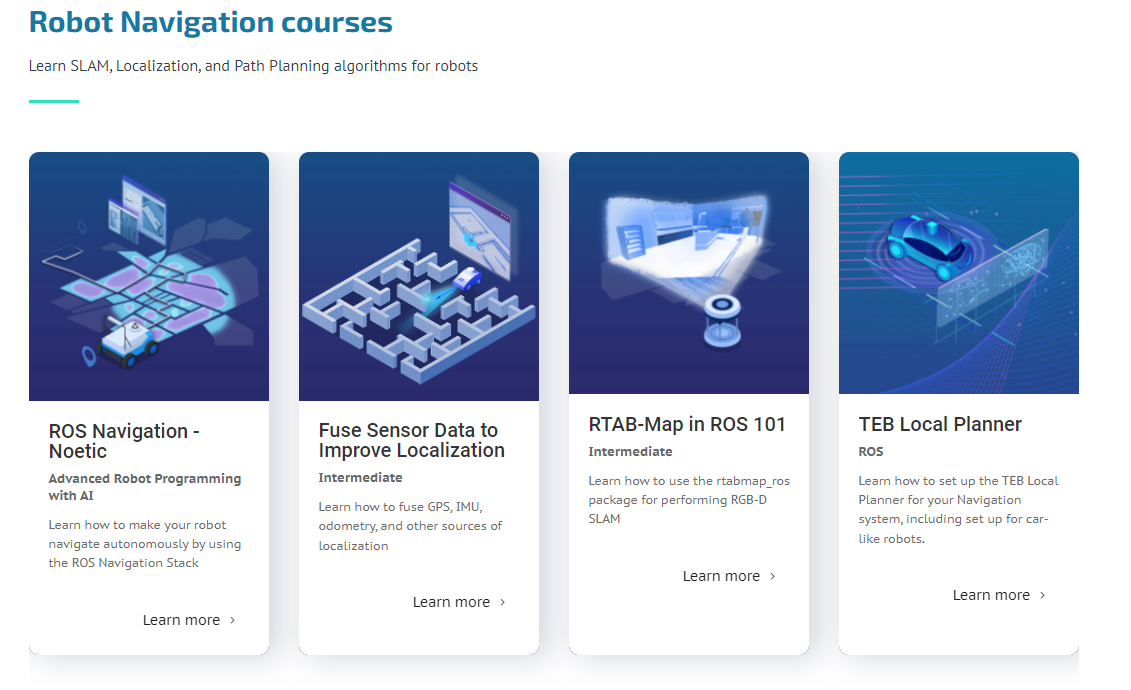Click arrow beside TEB Planner Learn more
Screen dimensions: 1131x690
(1042, 595)
